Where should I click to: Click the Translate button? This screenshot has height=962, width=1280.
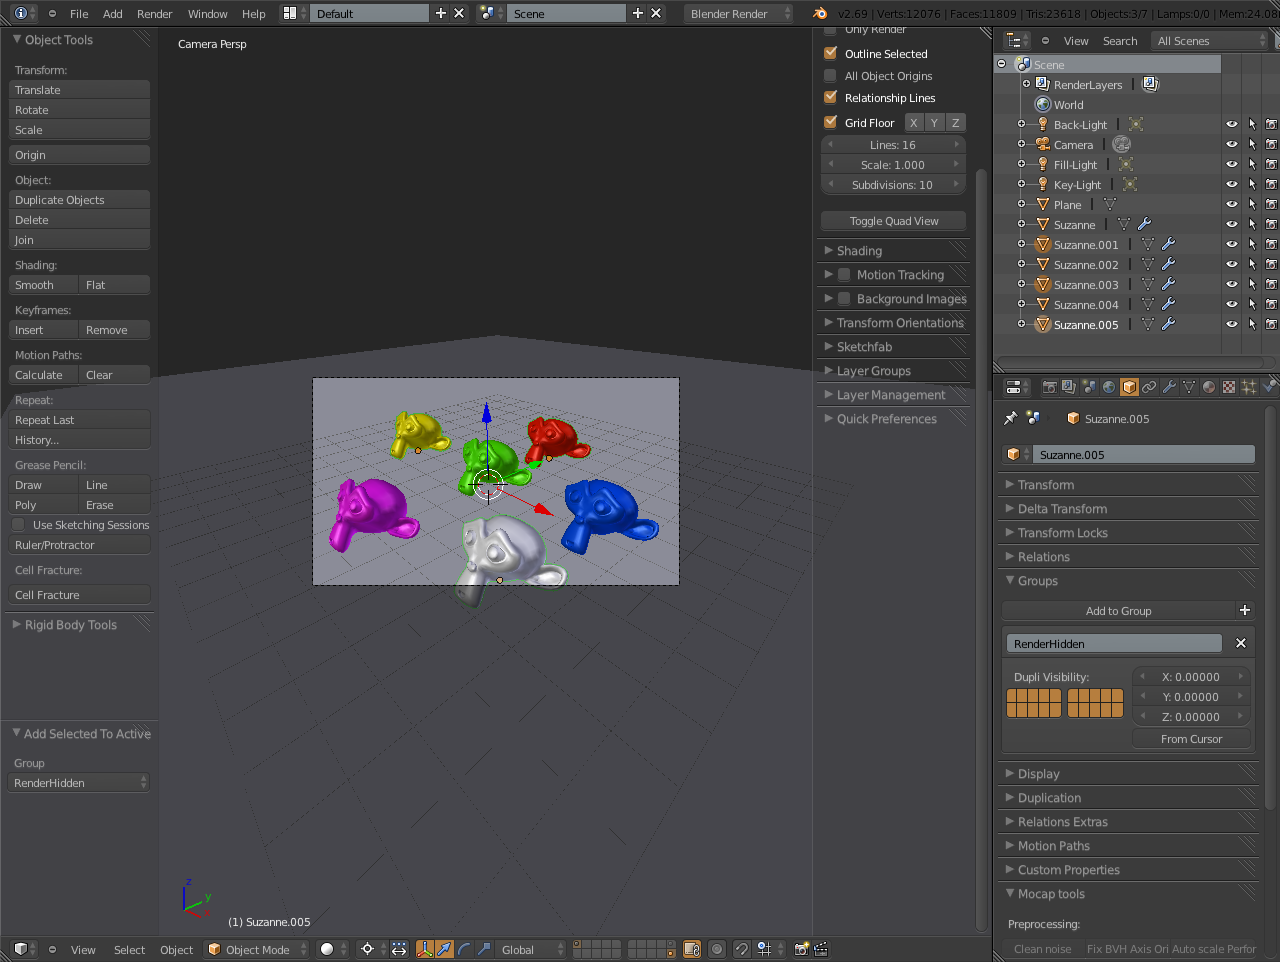[79, 89]
